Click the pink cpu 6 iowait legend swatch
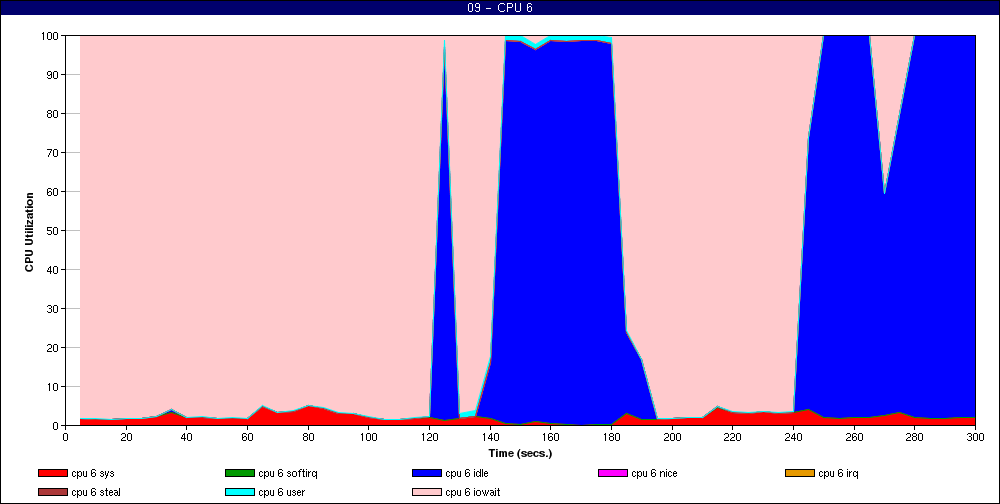This screenshot has height=504, width=1000. [x=427, y=493]
